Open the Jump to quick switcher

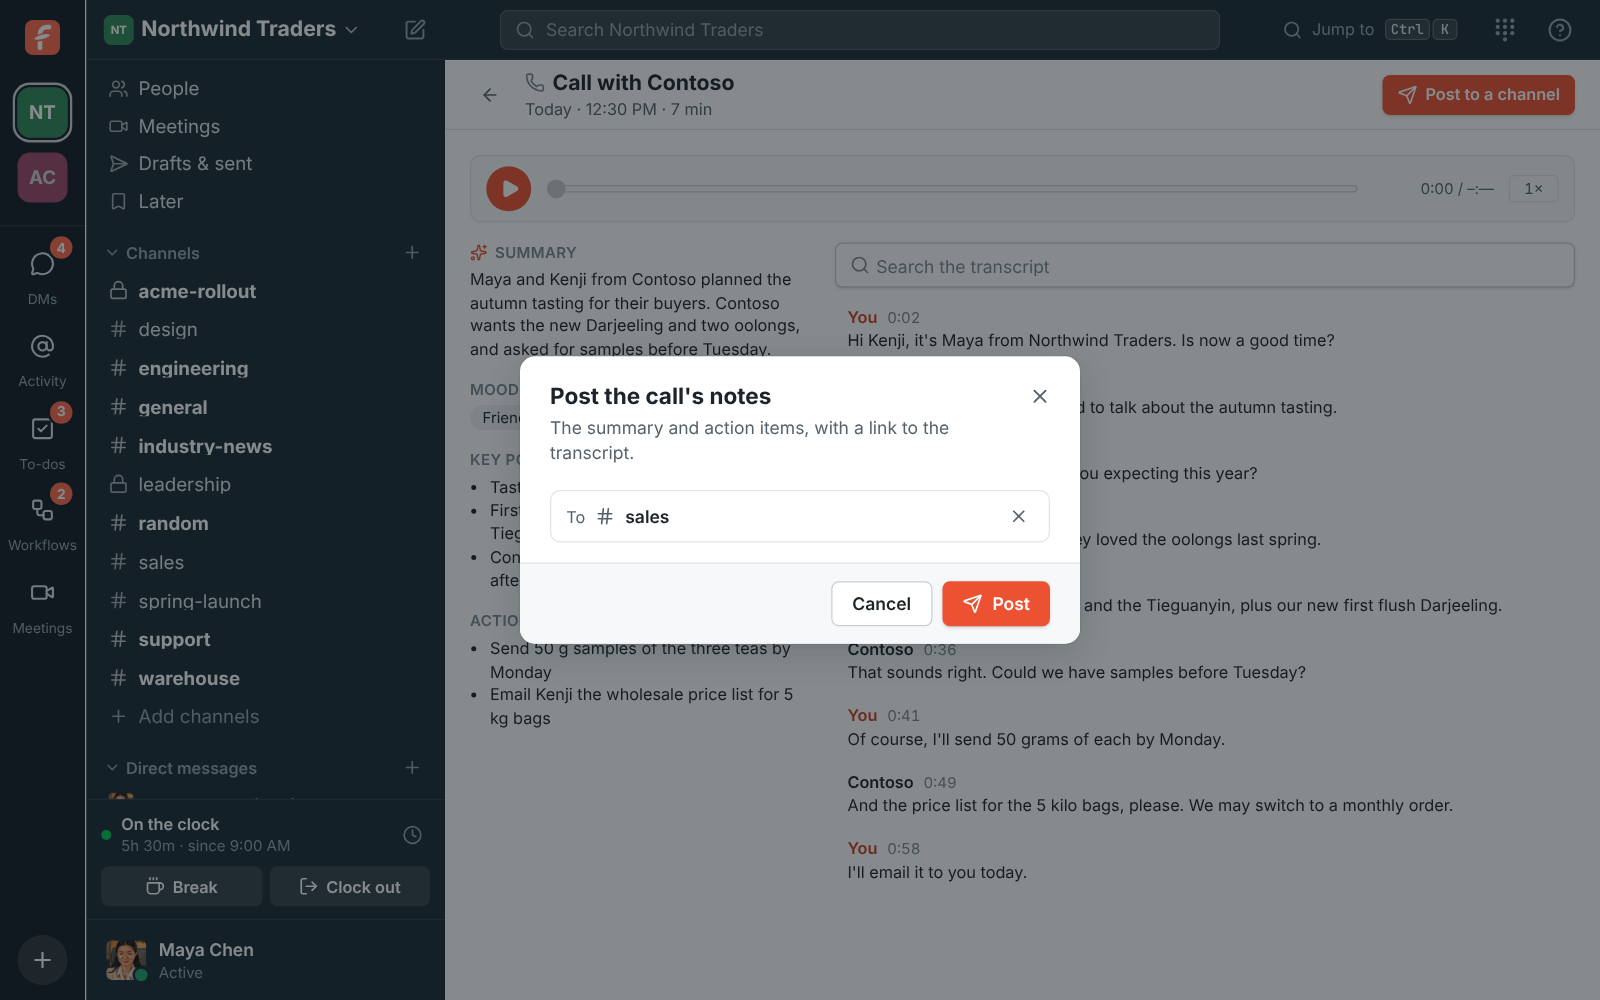1369,30
